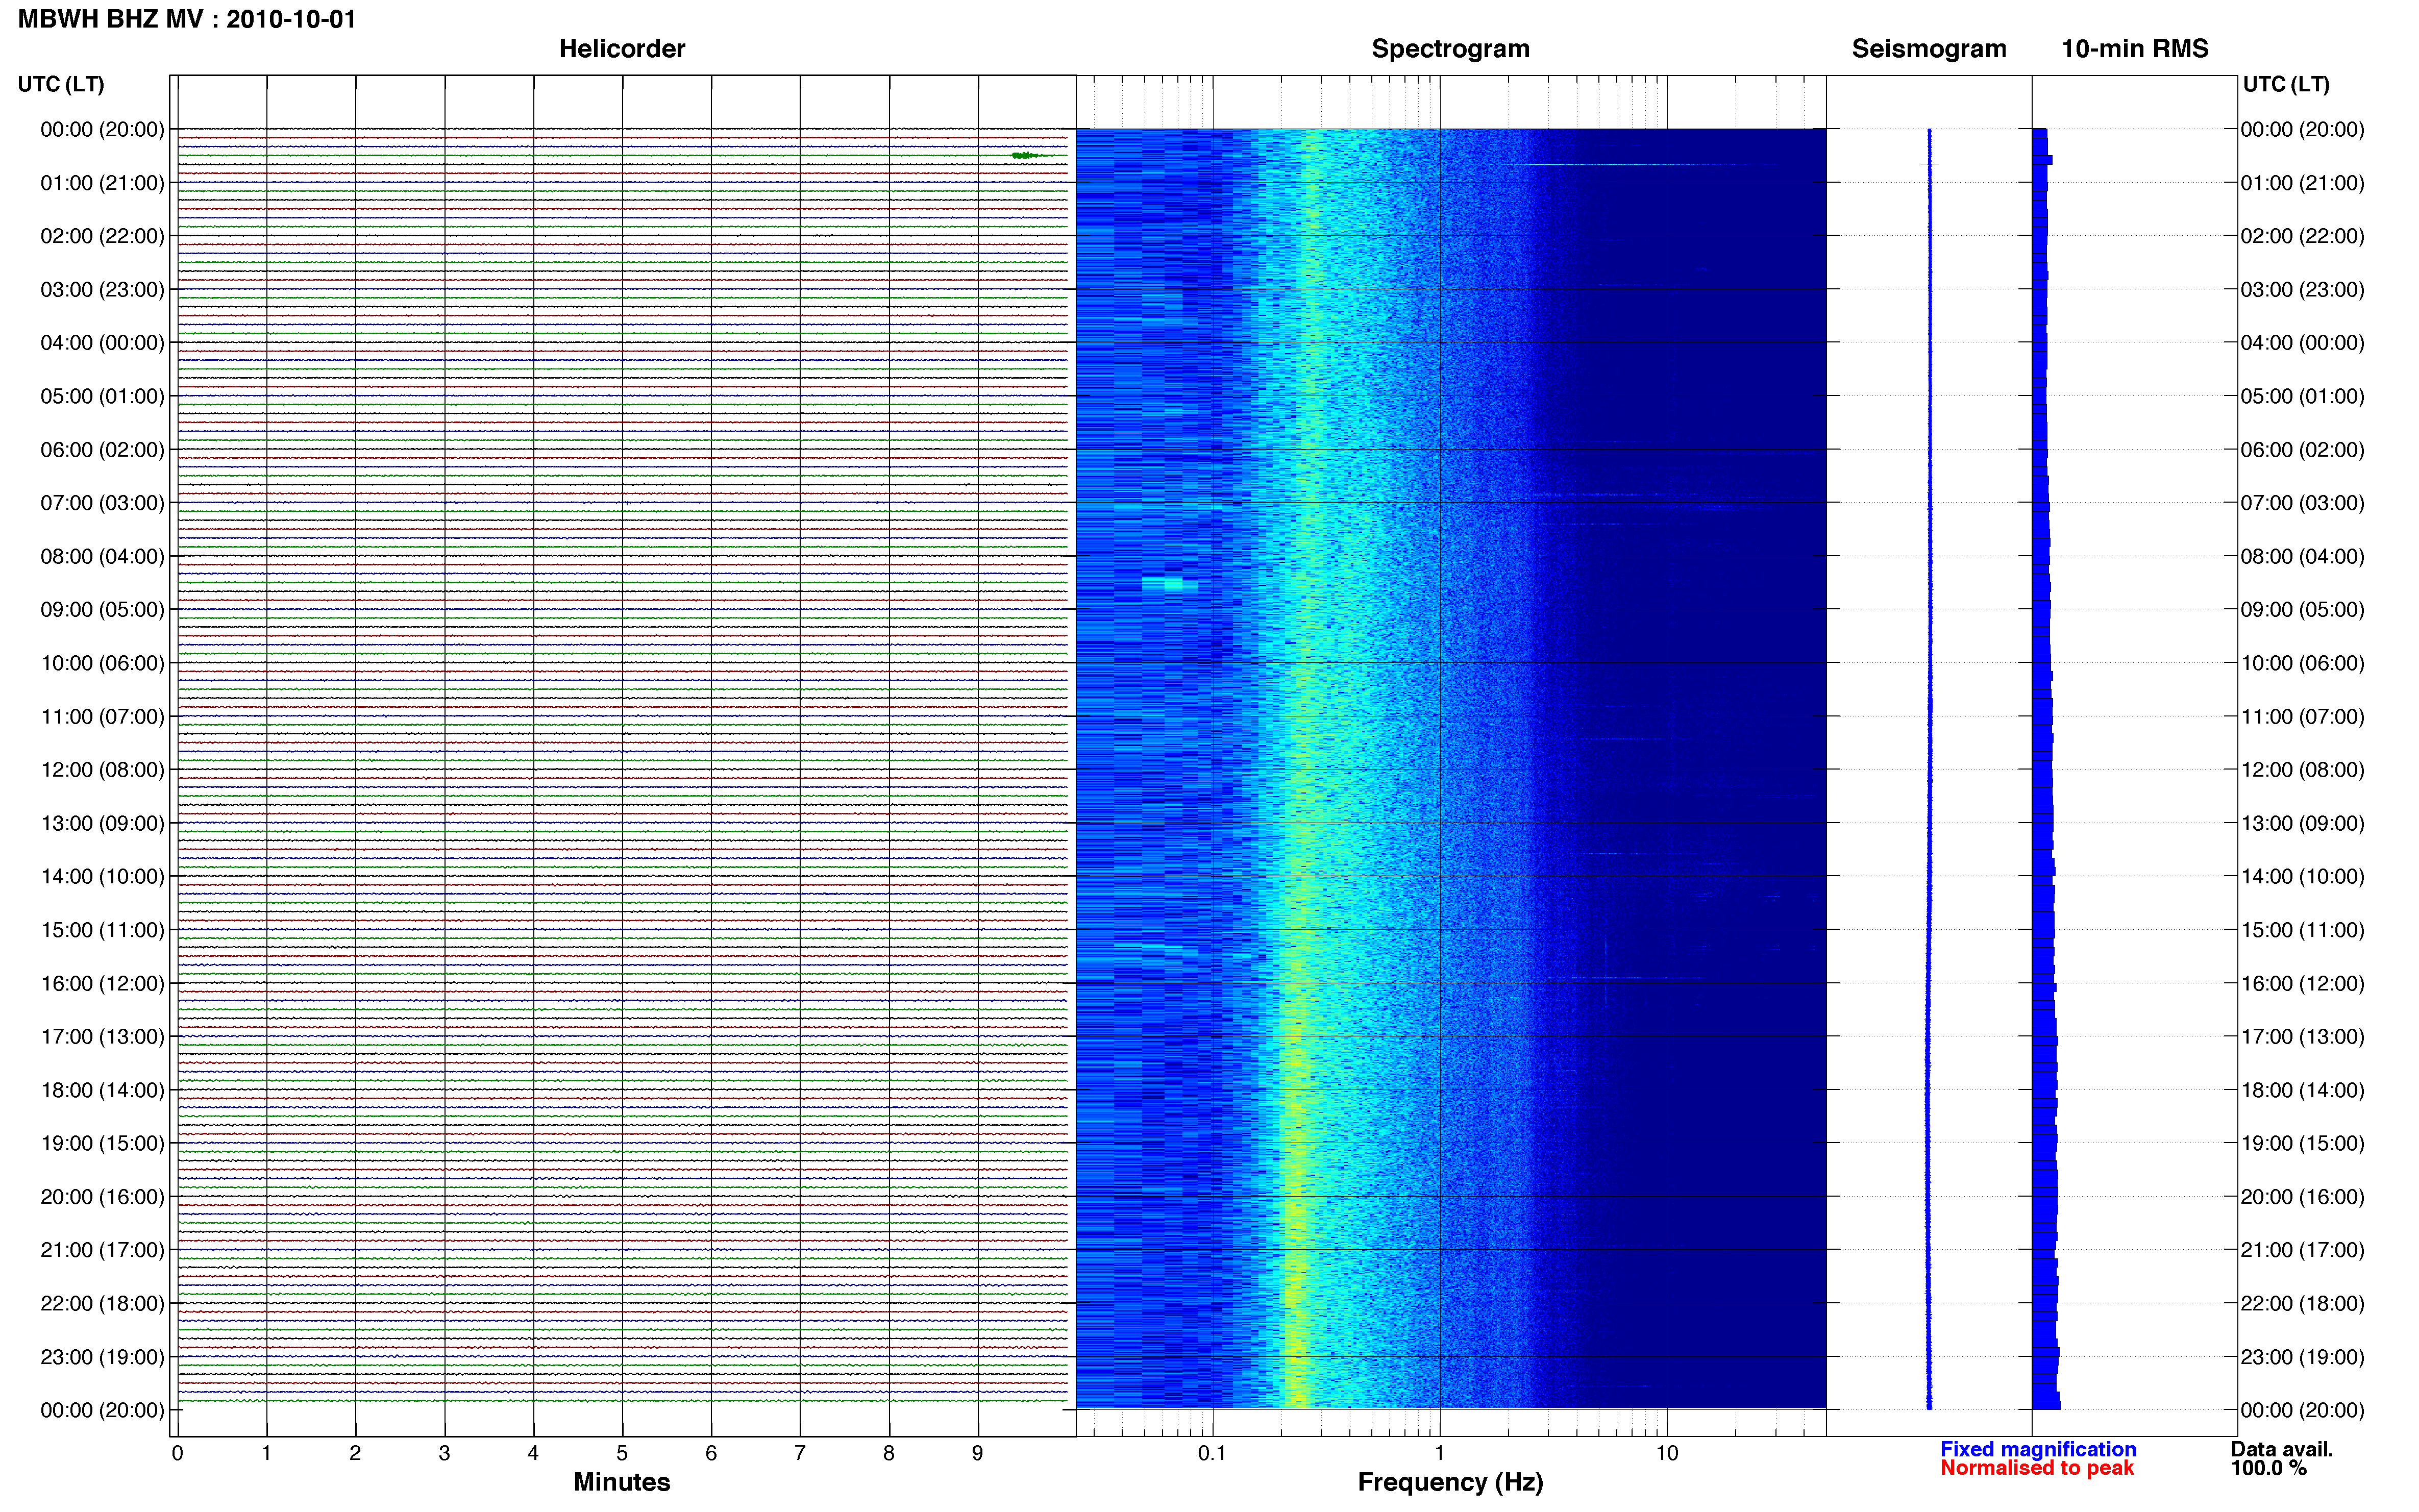2419x1512 pixels.
Task: Click the right time label '10:00 (06:00)'
Action: (x=2302, y=663)
